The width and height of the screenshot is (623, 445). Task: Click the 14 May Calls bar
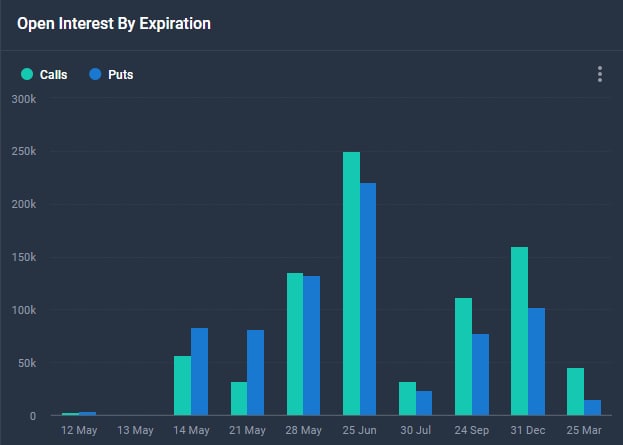point(182,385)
